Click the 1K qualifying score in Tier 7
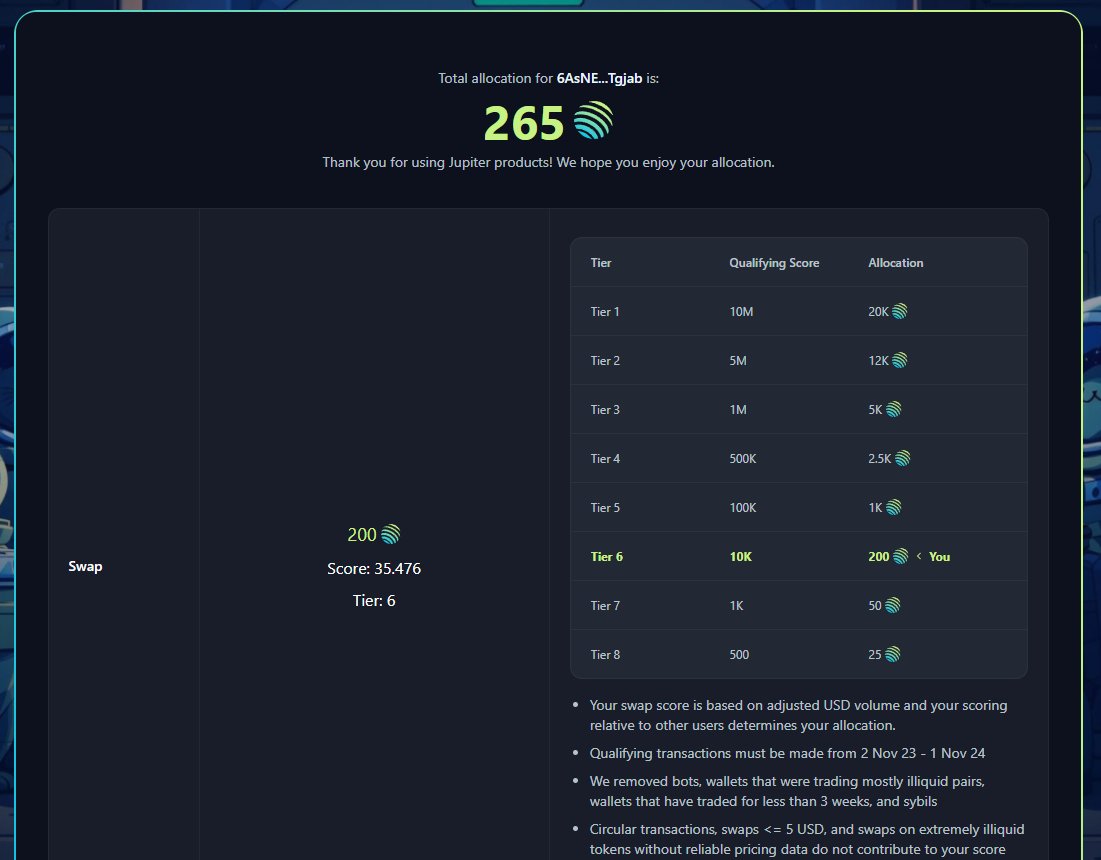The image size is (1101, 860). (x=736, y=606)
